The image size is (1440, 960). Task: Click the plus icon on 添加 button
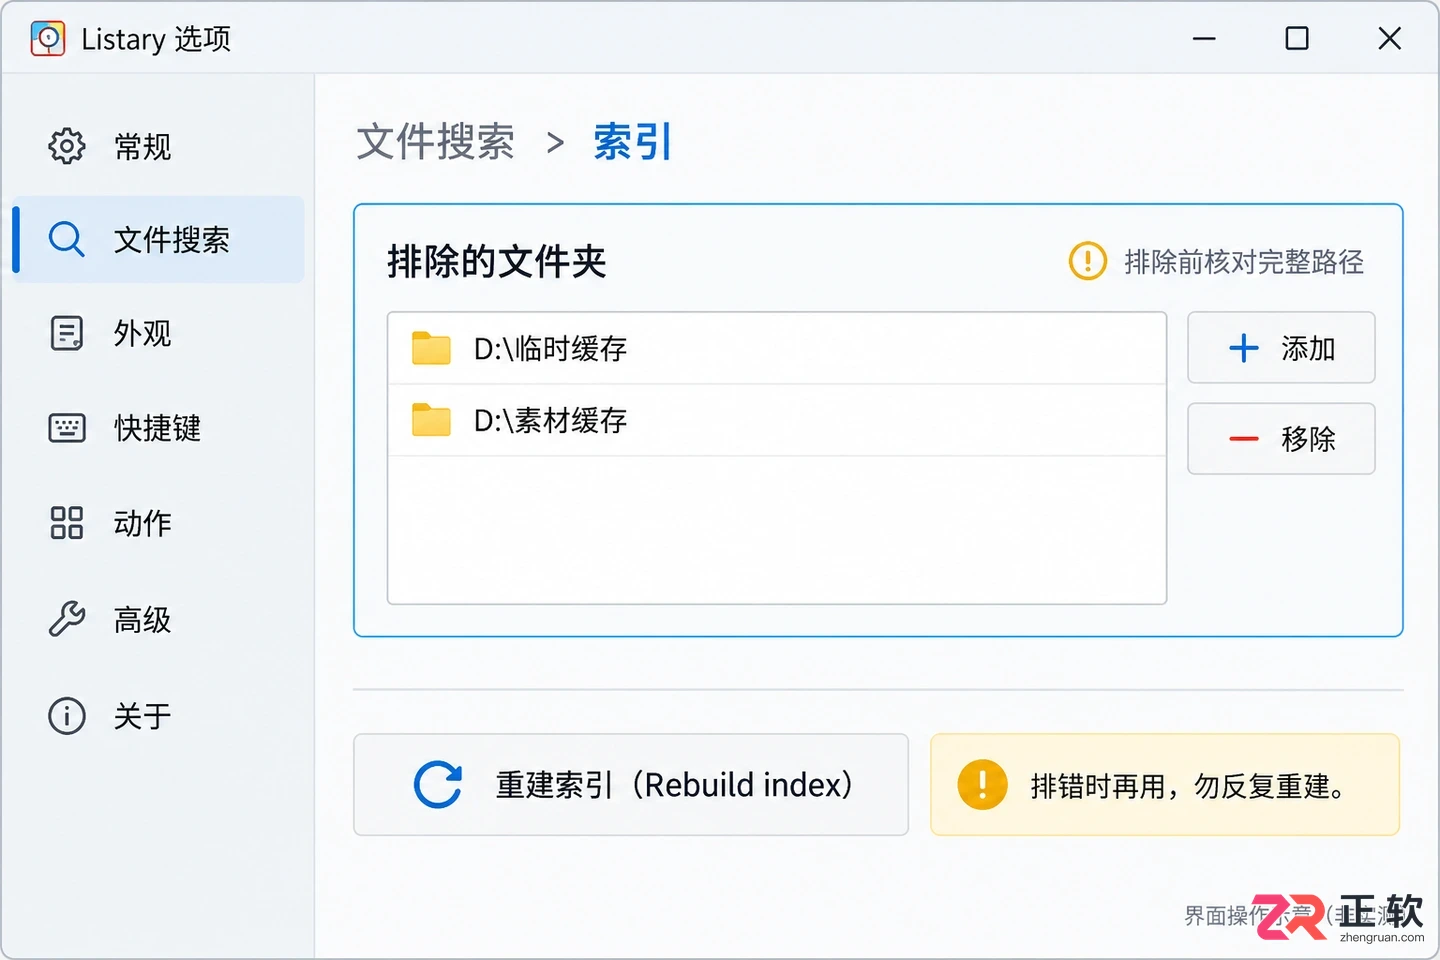[x=1243, y=348]
